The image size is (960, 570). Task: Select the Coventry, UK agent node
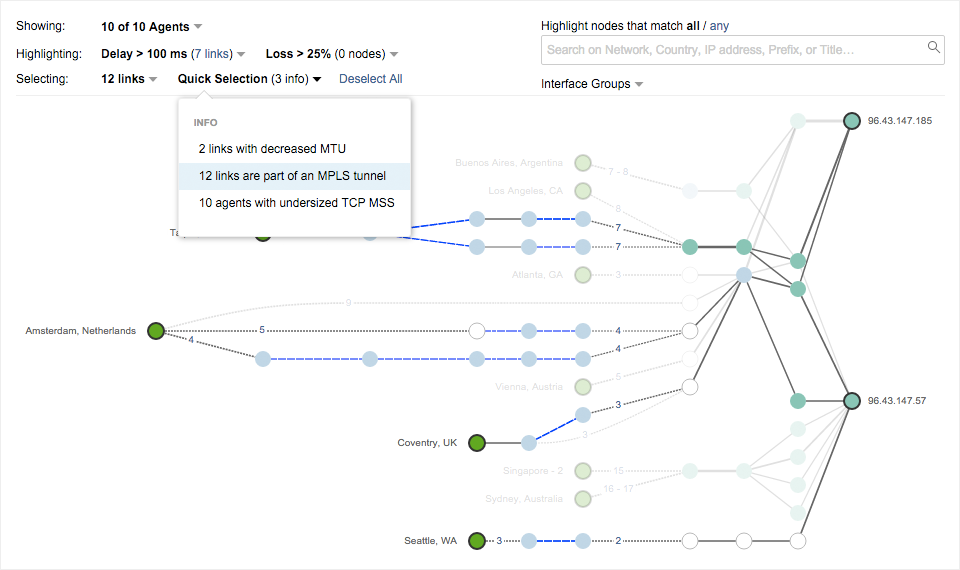pyautogui.click(x=477, y=442)
